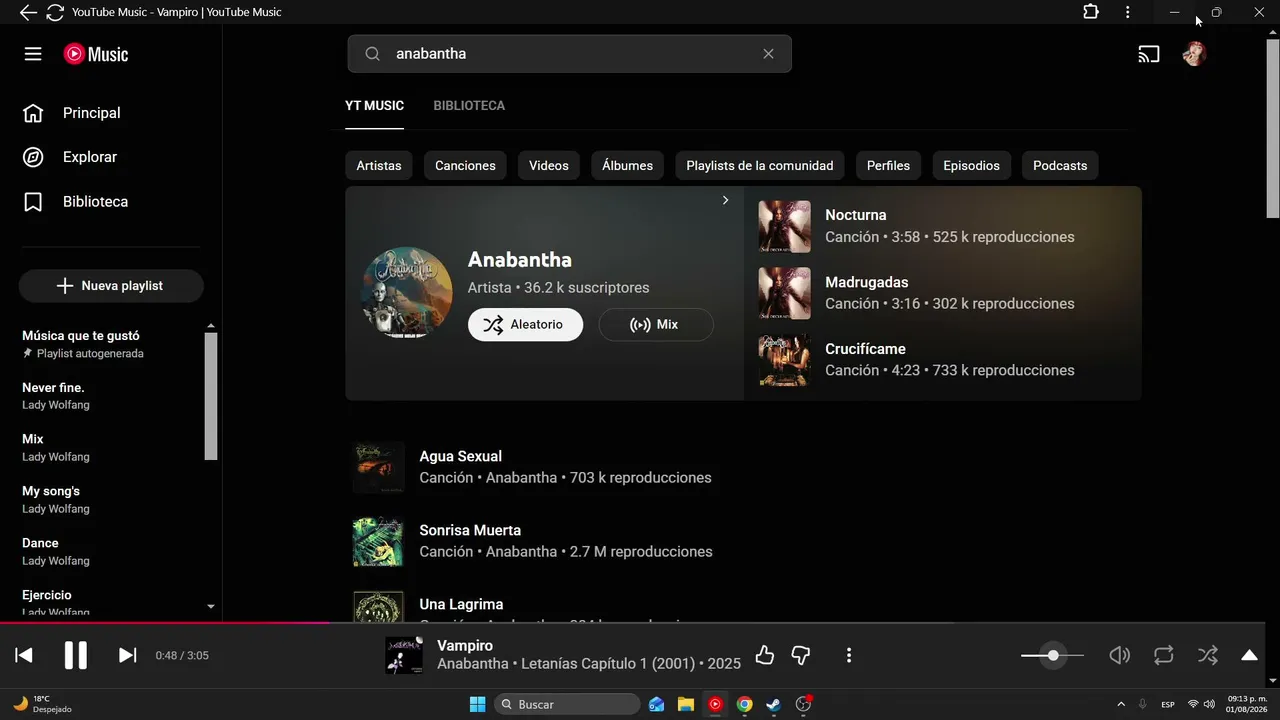Open the app three-dot menu in title bar

tap(1128, 12)
